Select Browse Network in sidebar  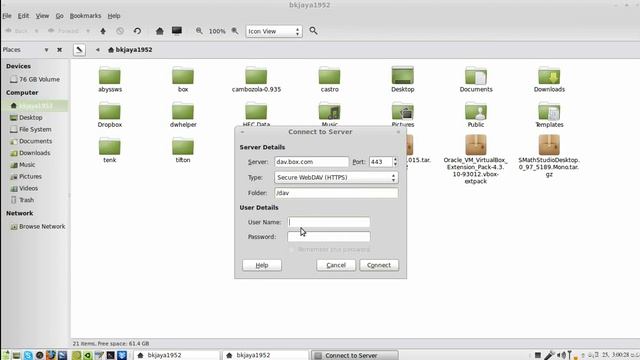tap(38, 227)
